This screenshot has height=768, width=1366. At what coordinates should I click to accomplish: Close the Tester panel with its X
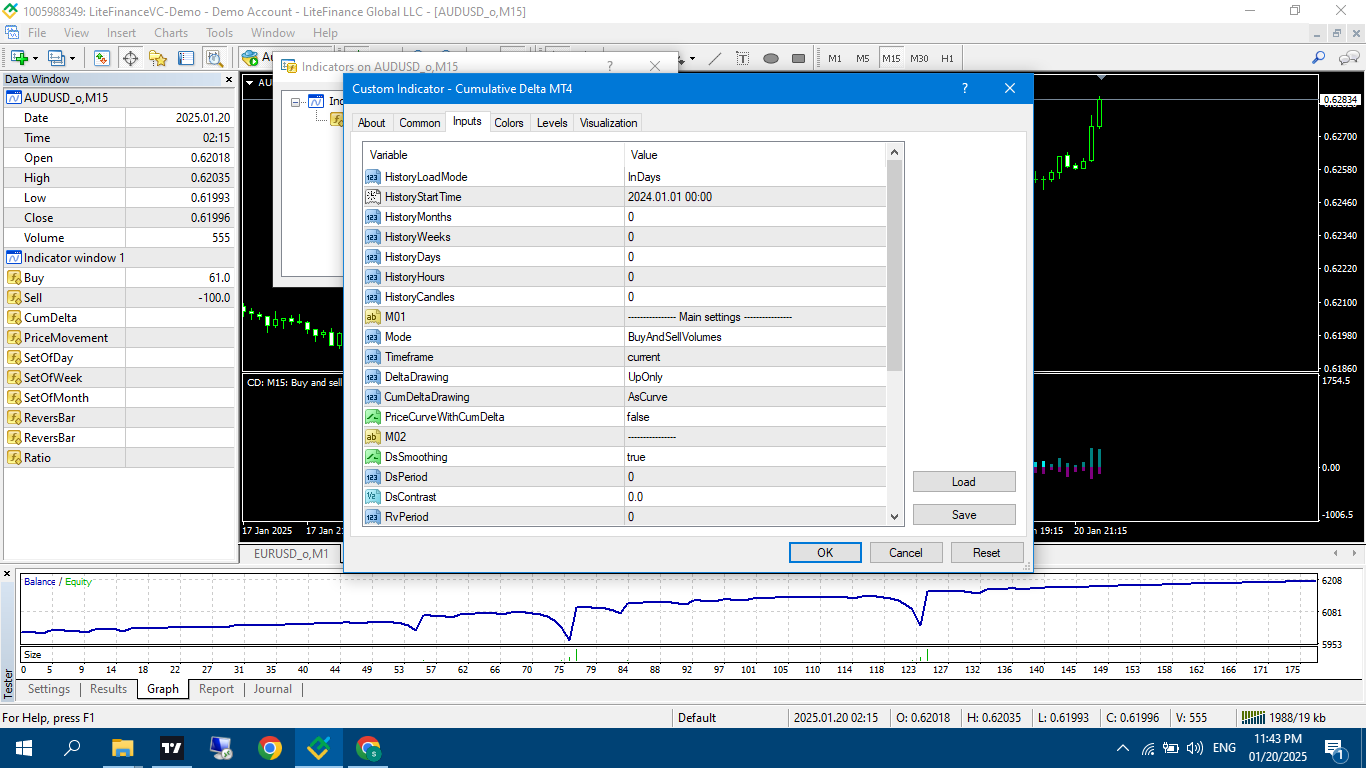point(8,575)
